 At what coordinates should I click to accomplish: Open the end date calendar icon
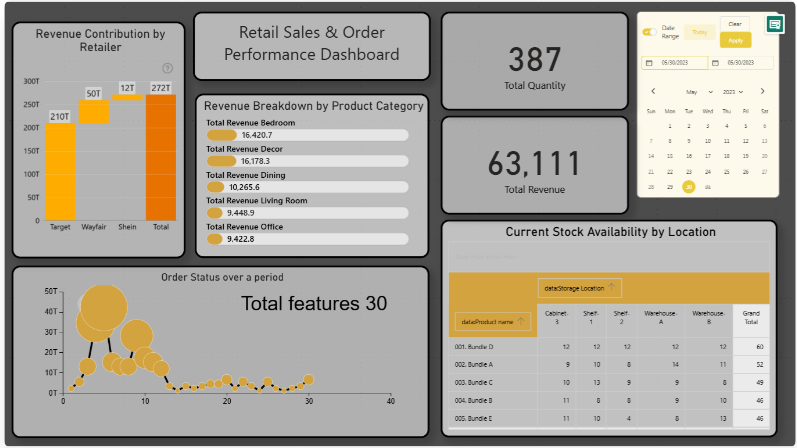[x=716, y=63]
